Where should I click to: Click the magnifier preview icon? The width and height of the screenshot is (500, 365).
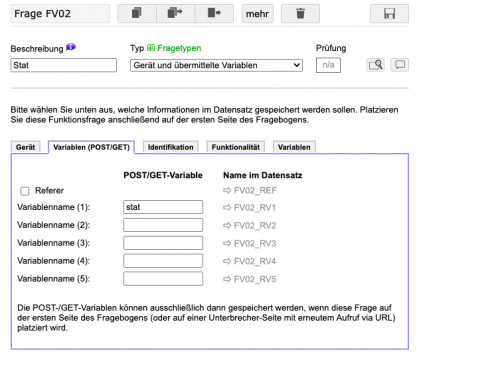[x=375, y=65]
